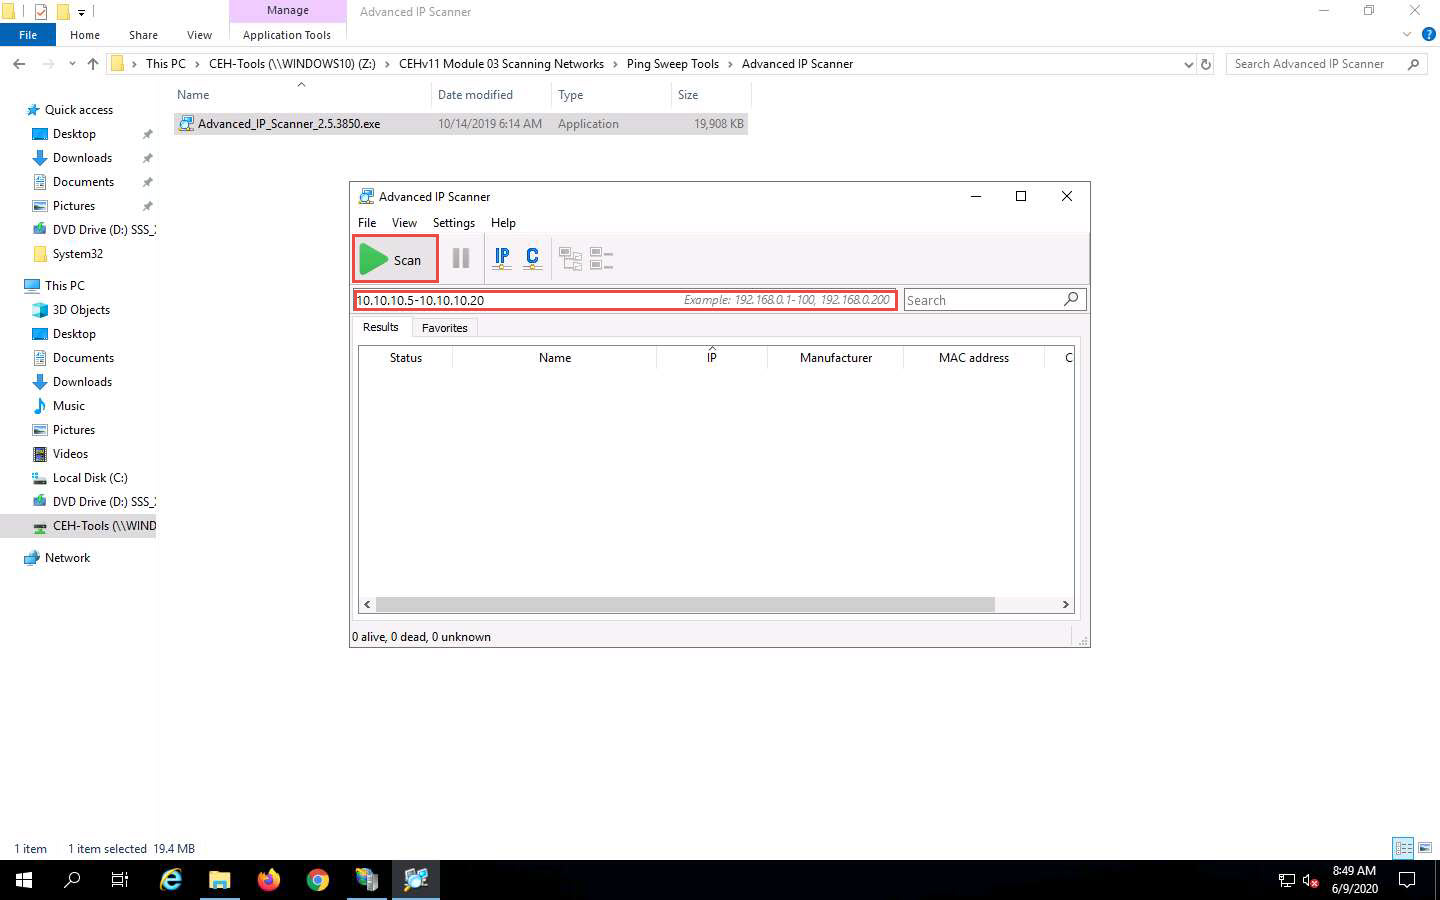Open the Application Tools ribbon tab

[287, 35]
